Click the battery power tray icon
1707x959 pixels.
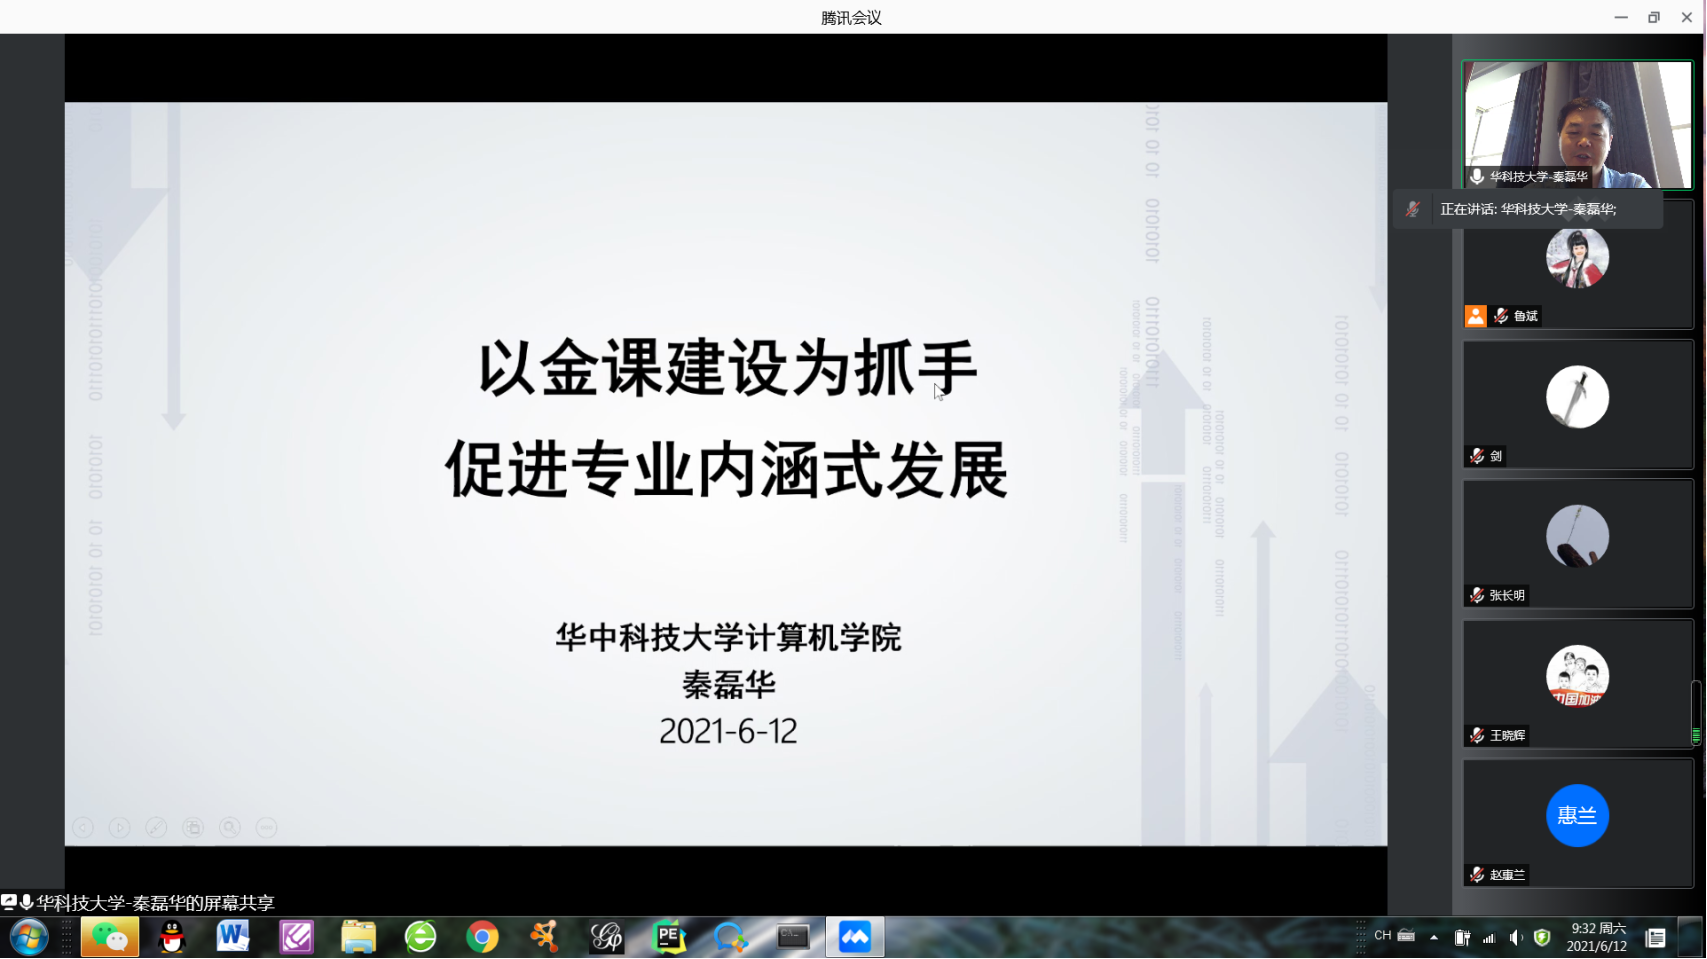tap(1462, 938)
